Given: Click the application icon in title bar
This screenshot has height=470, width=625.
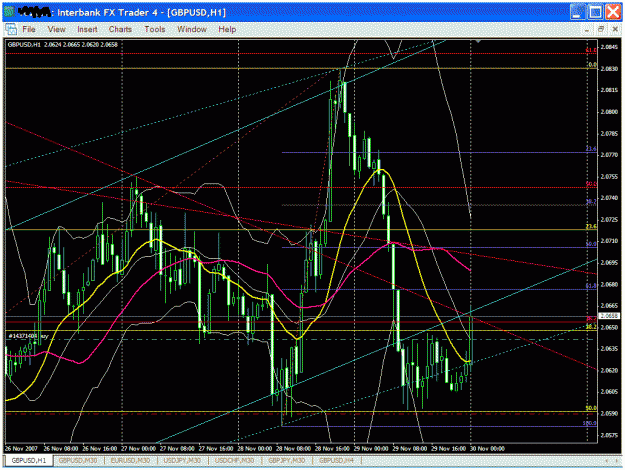Looking at the screenshot, I should point(10,12).
